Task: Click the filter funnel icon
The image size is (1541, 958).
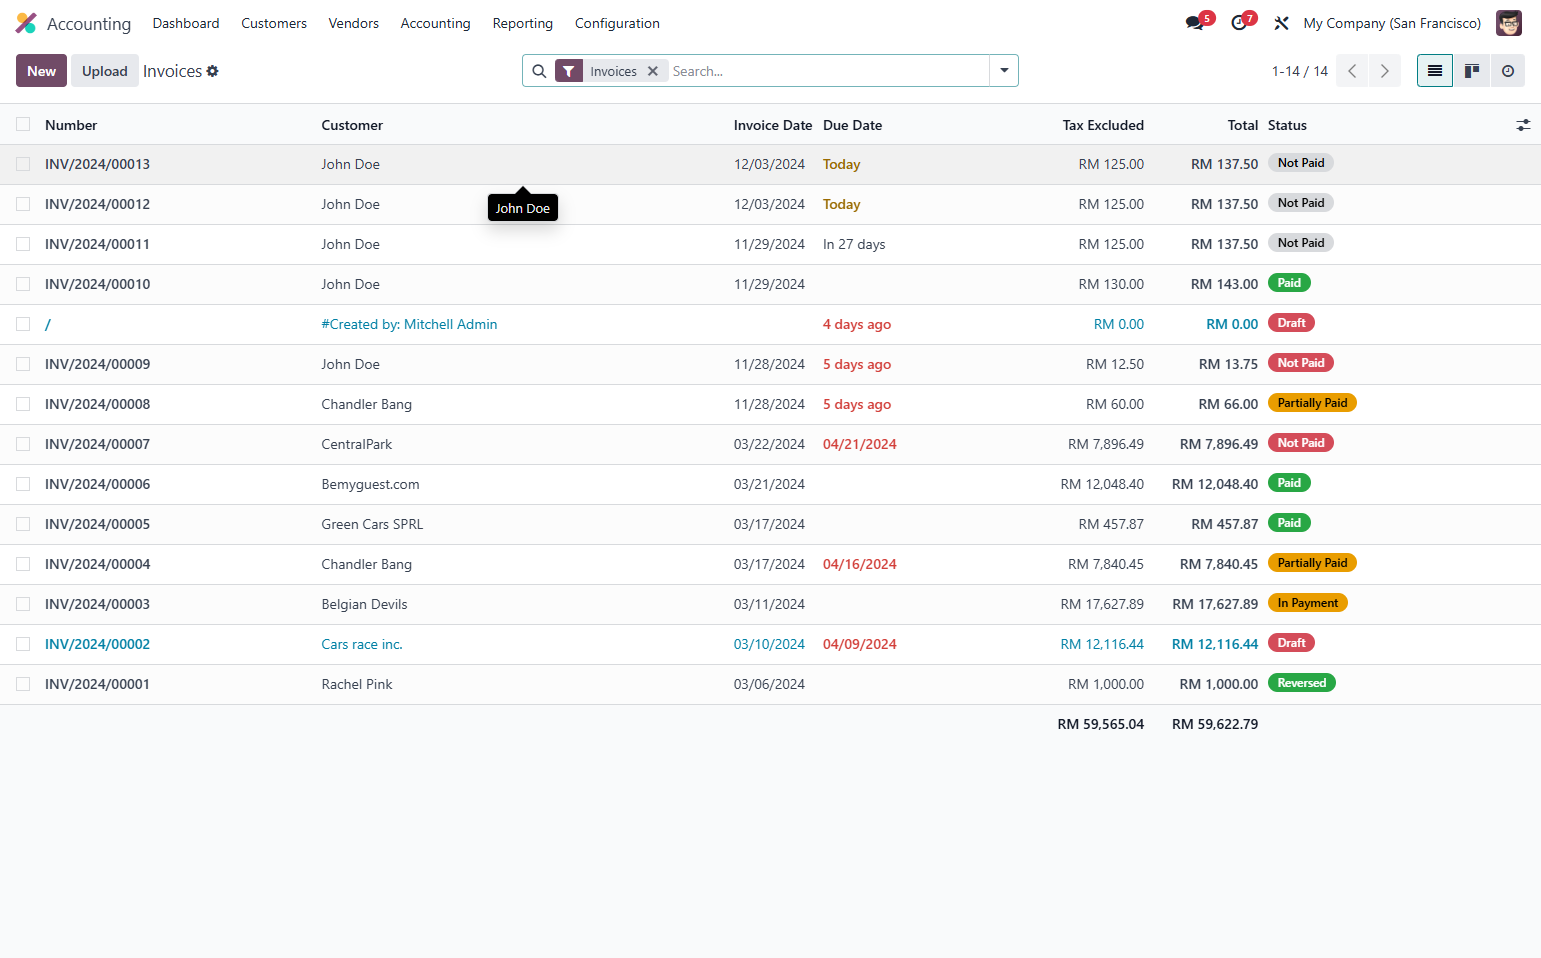Action: (x=568, y=71)
